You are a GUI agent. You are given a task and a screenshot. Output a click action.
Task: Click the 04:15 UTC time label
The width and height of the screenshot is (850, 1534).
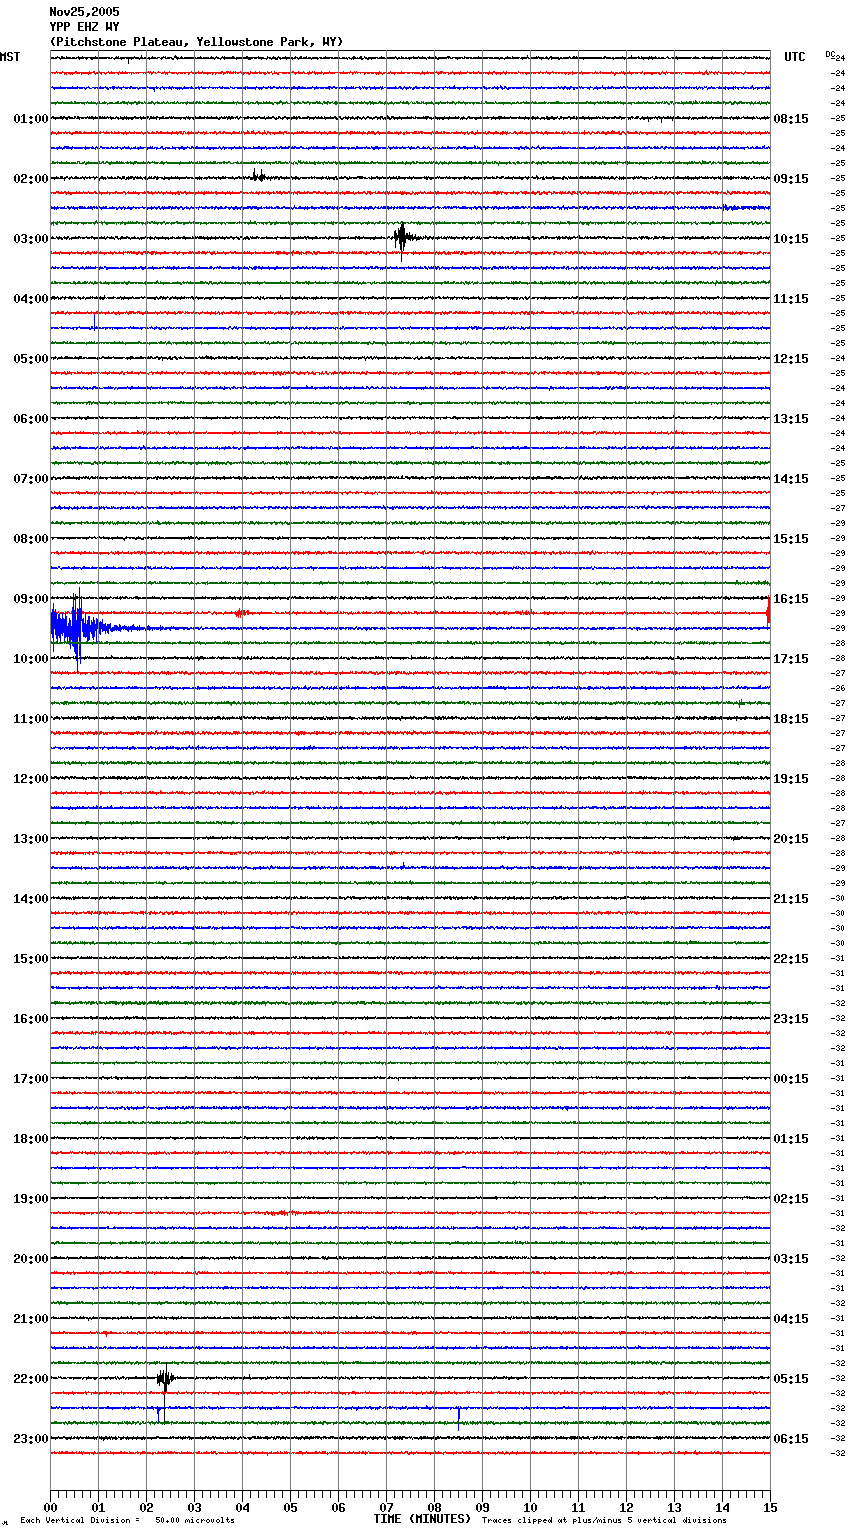(791, 1319)
